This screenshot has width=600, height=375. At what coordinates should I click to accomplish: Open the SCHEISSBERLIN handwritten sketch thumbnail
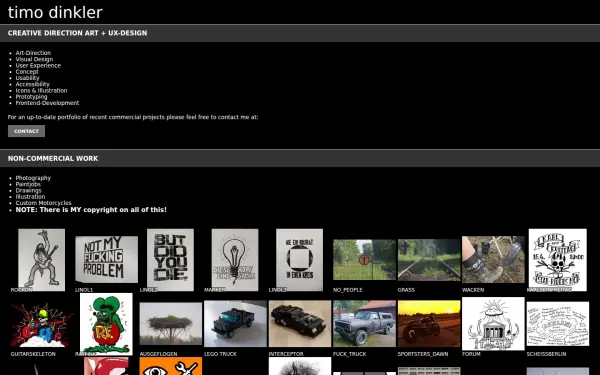(x=558, y=324)
